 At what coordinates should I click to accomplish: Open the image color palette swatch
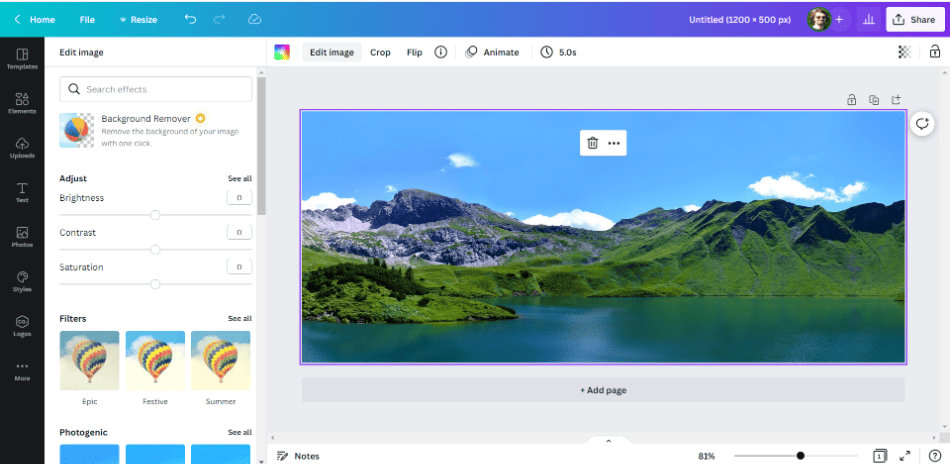(282, 52)
